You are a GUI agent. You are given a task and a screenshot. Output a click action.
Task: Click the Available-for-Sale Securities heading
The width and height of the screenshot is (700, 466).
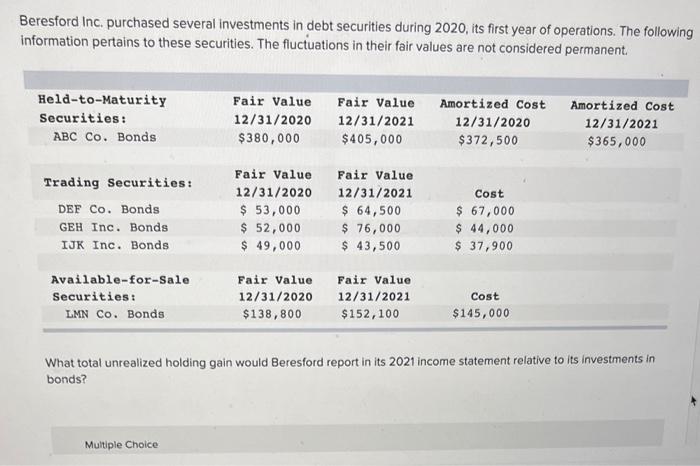tap(119, 288)
